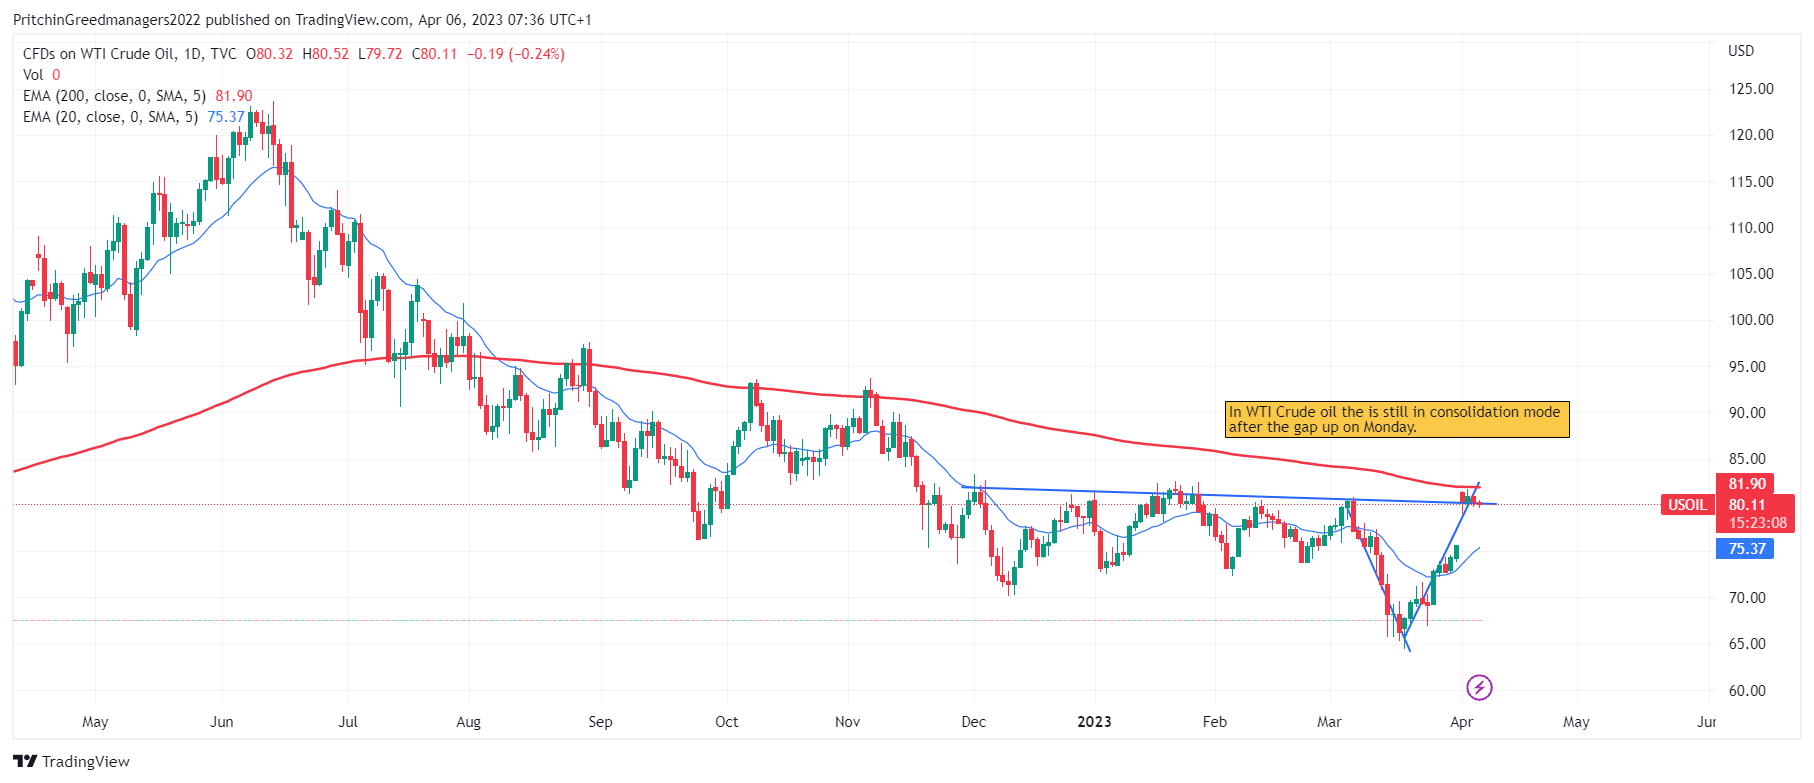Click the purple lightning bolt event icon
This screenshot has width=1814, height=783.
pos(1479,688)
